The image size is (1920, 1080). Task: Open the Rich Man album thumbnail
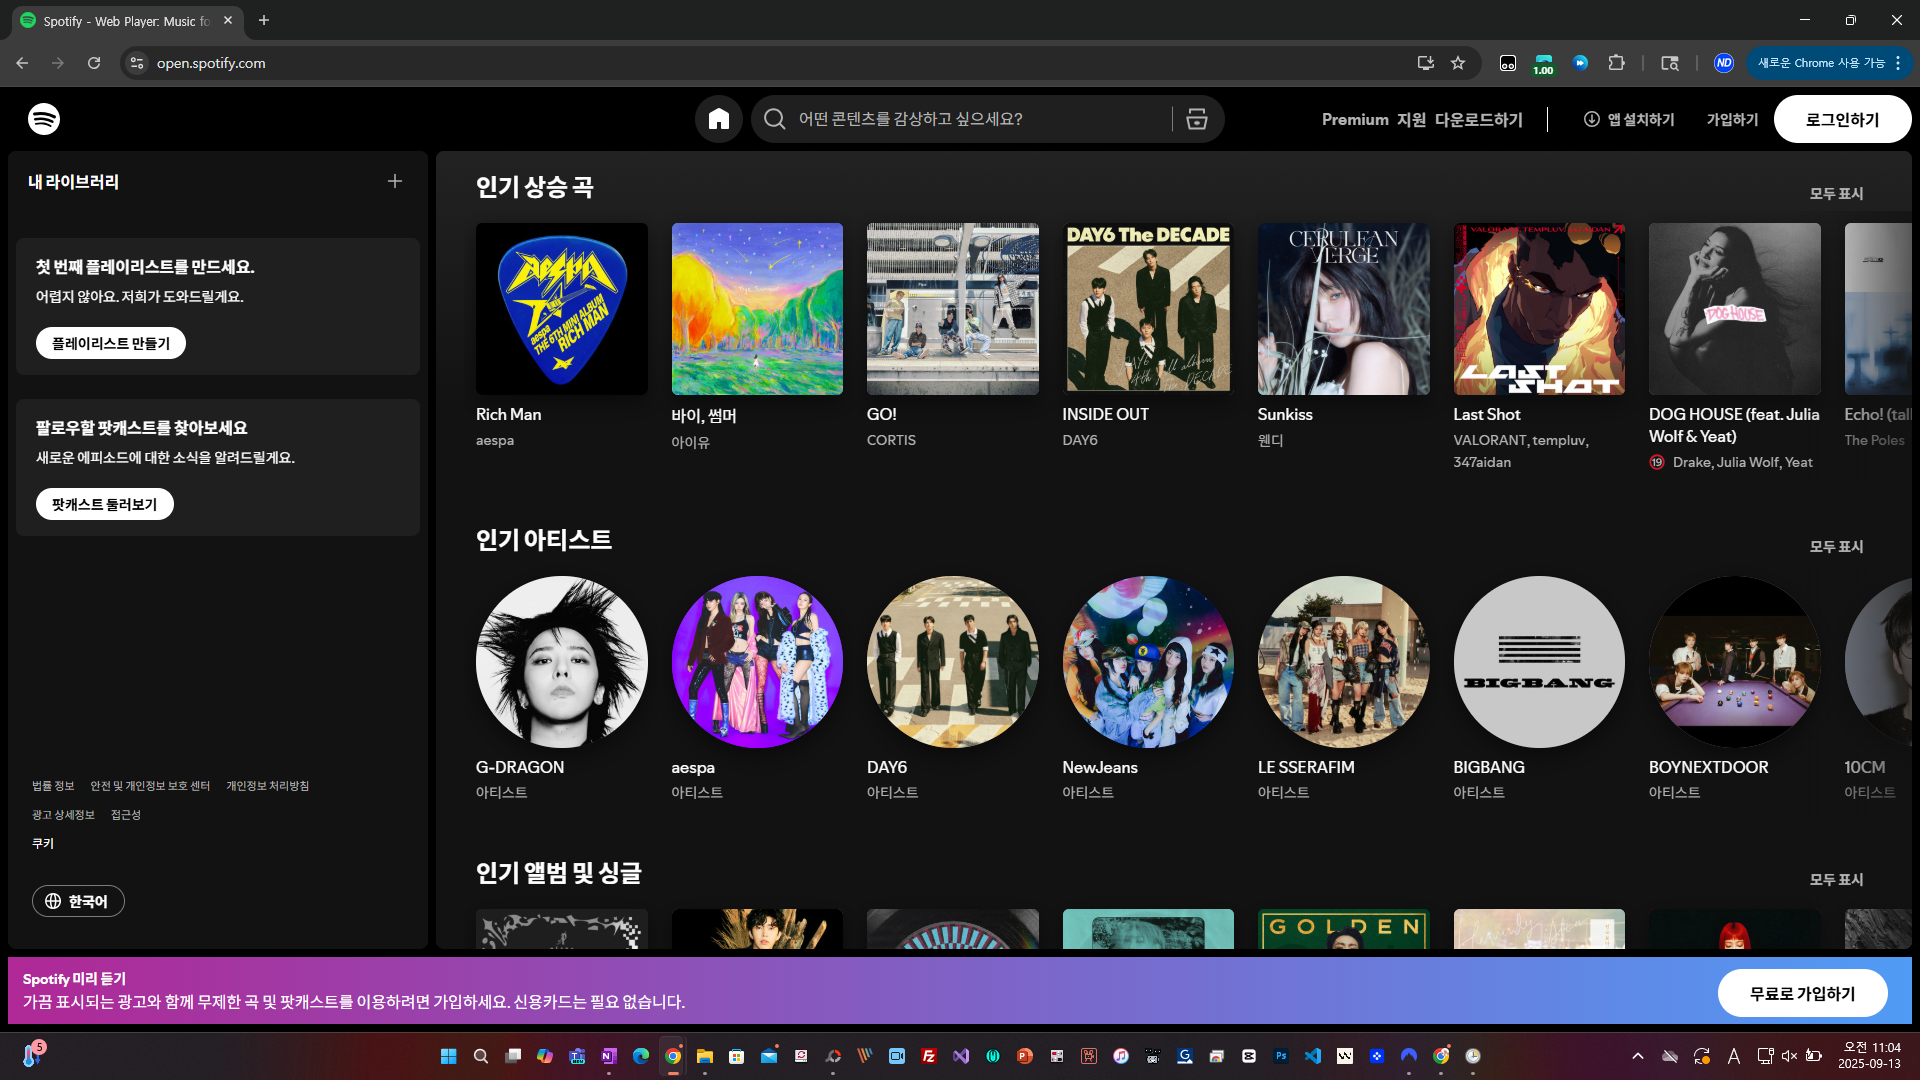point(561,308)
